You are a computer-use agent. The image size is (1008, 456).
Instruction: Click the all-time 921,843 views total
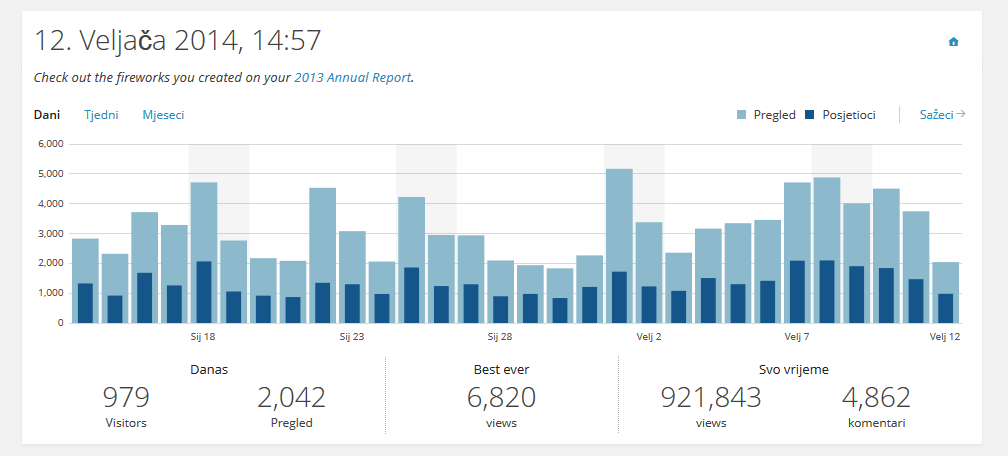click(x=711, y=398)
